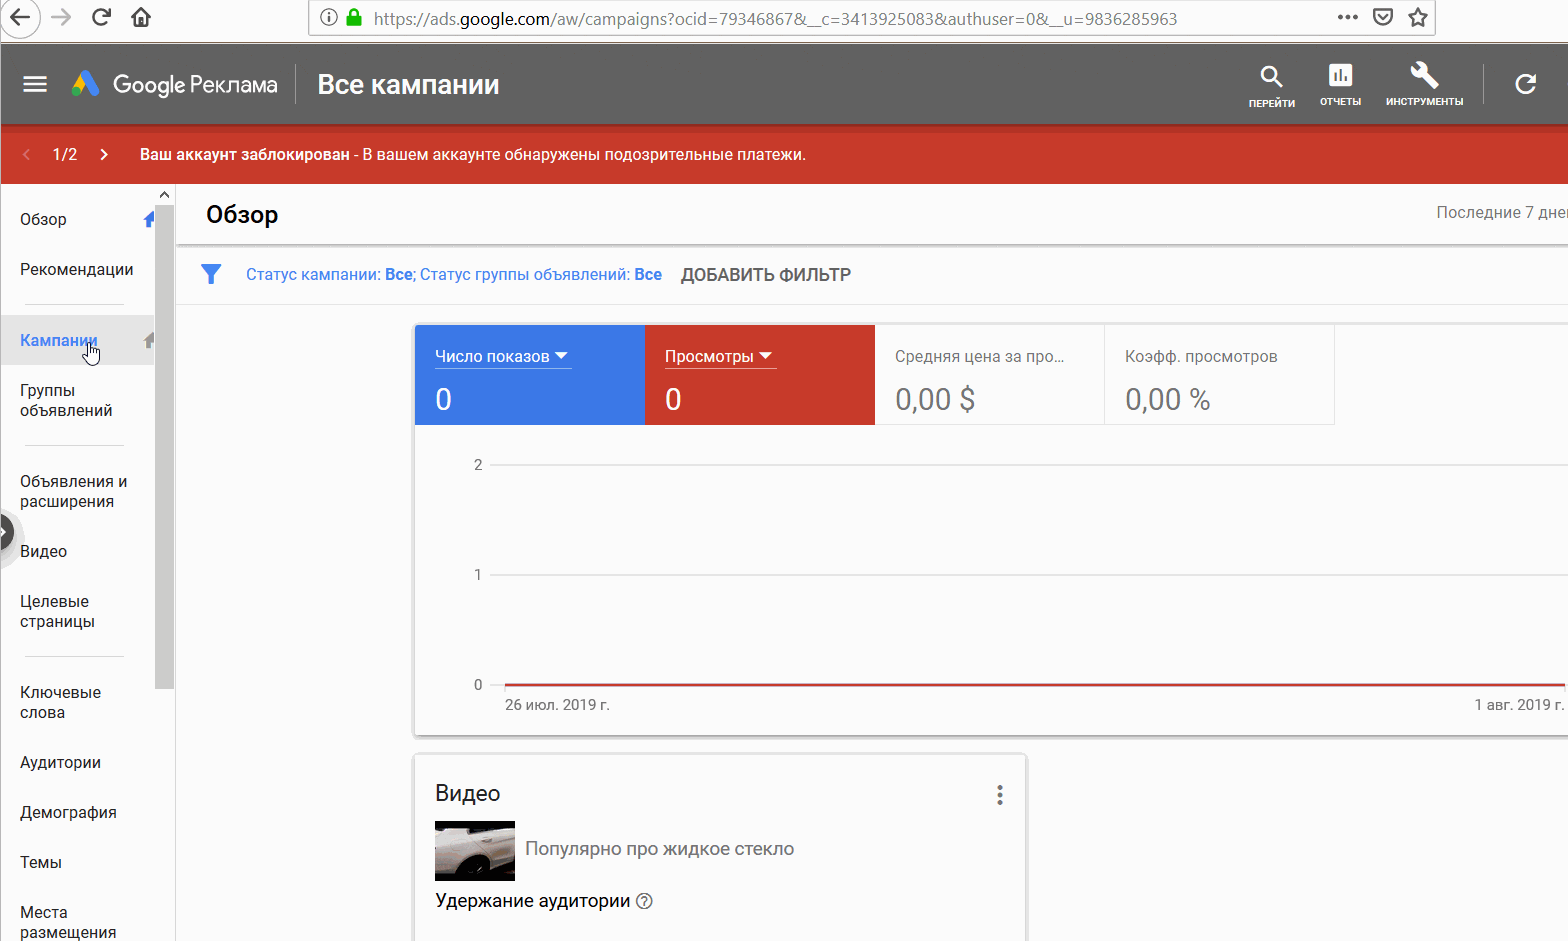
Task: Show the next alert notification
Action: click(104, 154)
